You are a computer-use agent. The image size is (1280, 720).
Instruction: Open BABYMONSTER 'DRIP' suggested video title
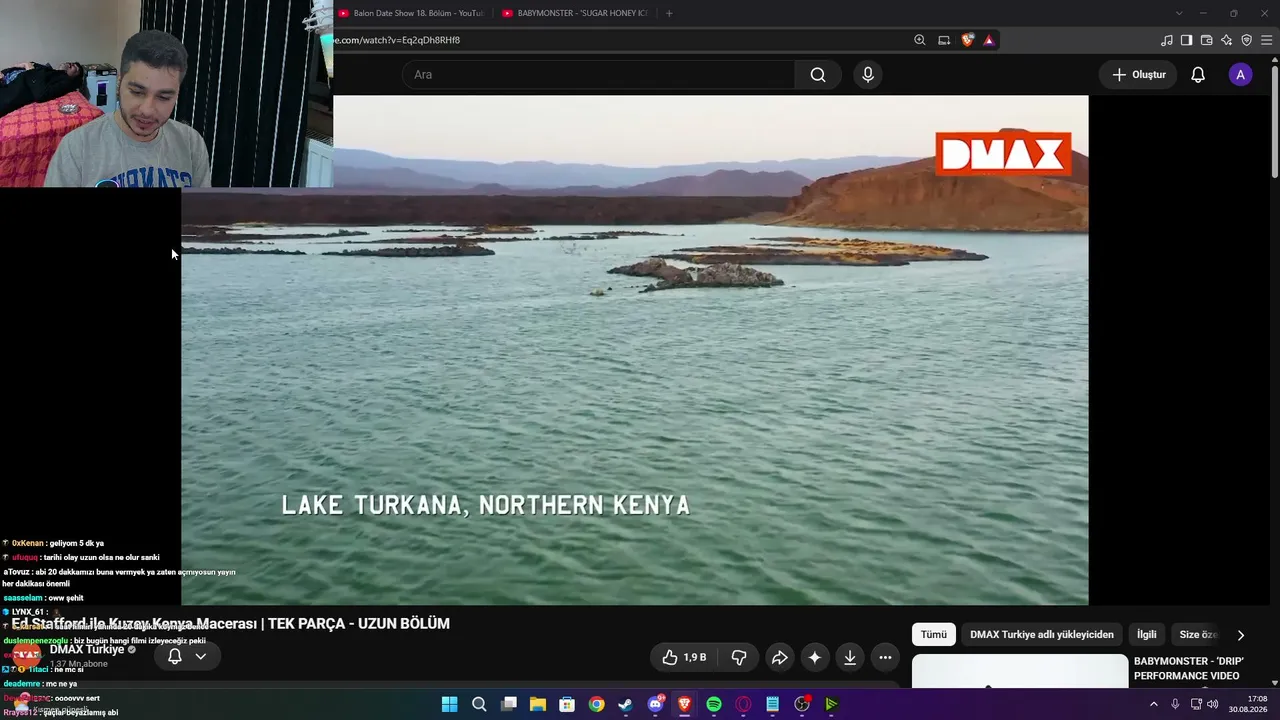[1189, 669]
